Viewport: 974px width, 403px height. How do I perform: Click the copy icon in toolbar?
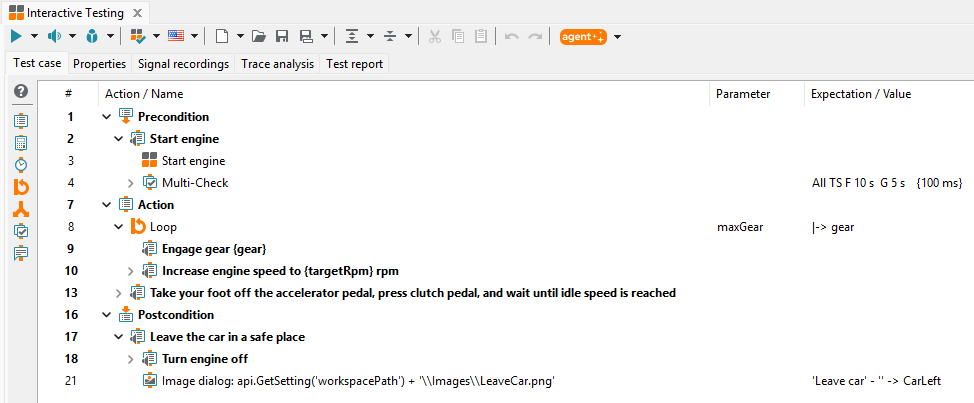pyautogui.click(x=458, y=37)
